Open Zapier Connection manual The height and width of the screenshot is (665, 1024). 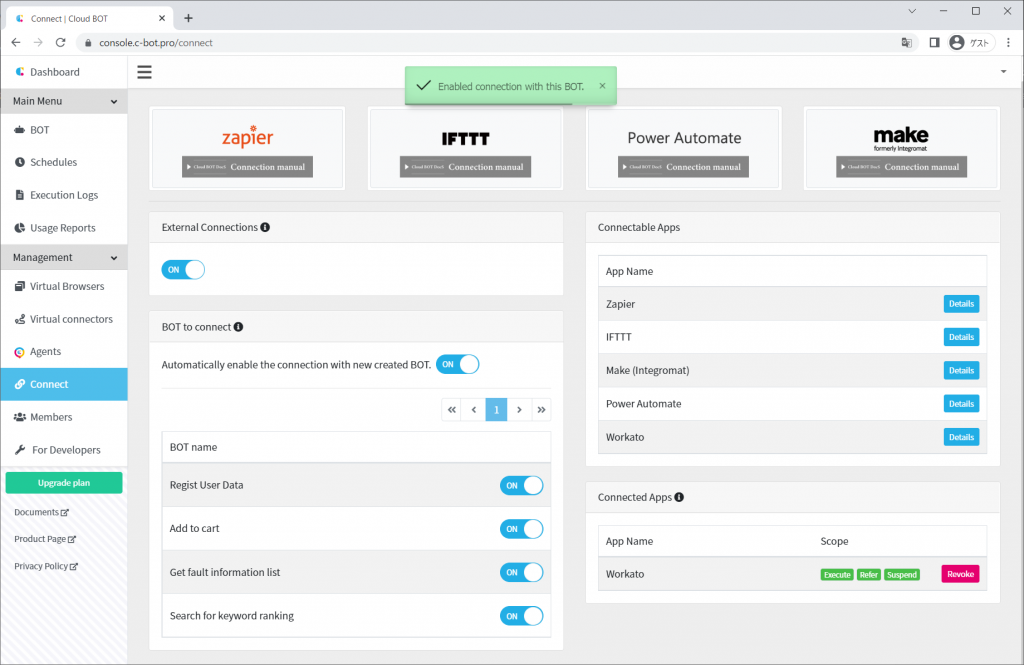248,167
